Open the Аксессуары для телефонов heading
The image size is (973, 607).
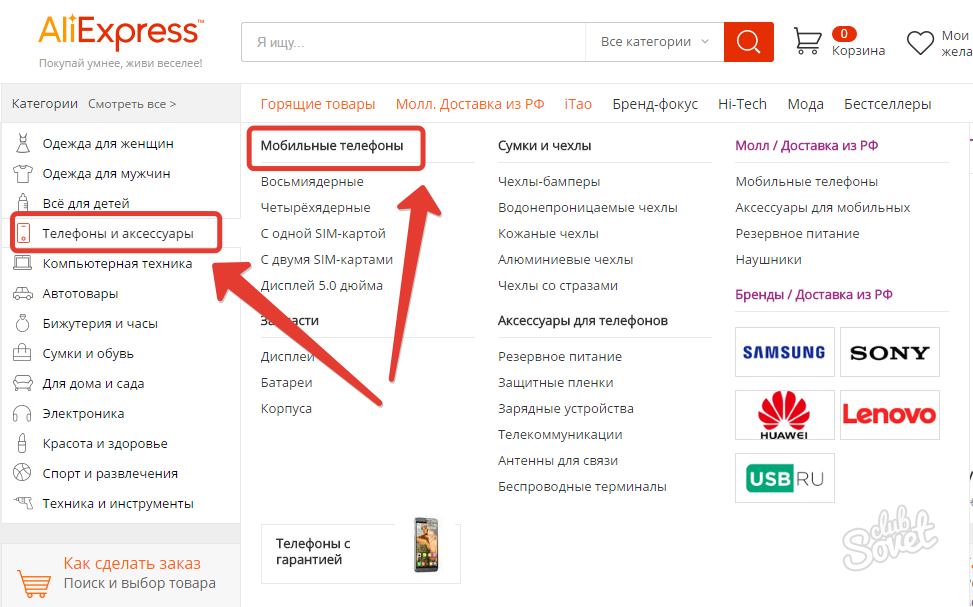tap(583, 321)
